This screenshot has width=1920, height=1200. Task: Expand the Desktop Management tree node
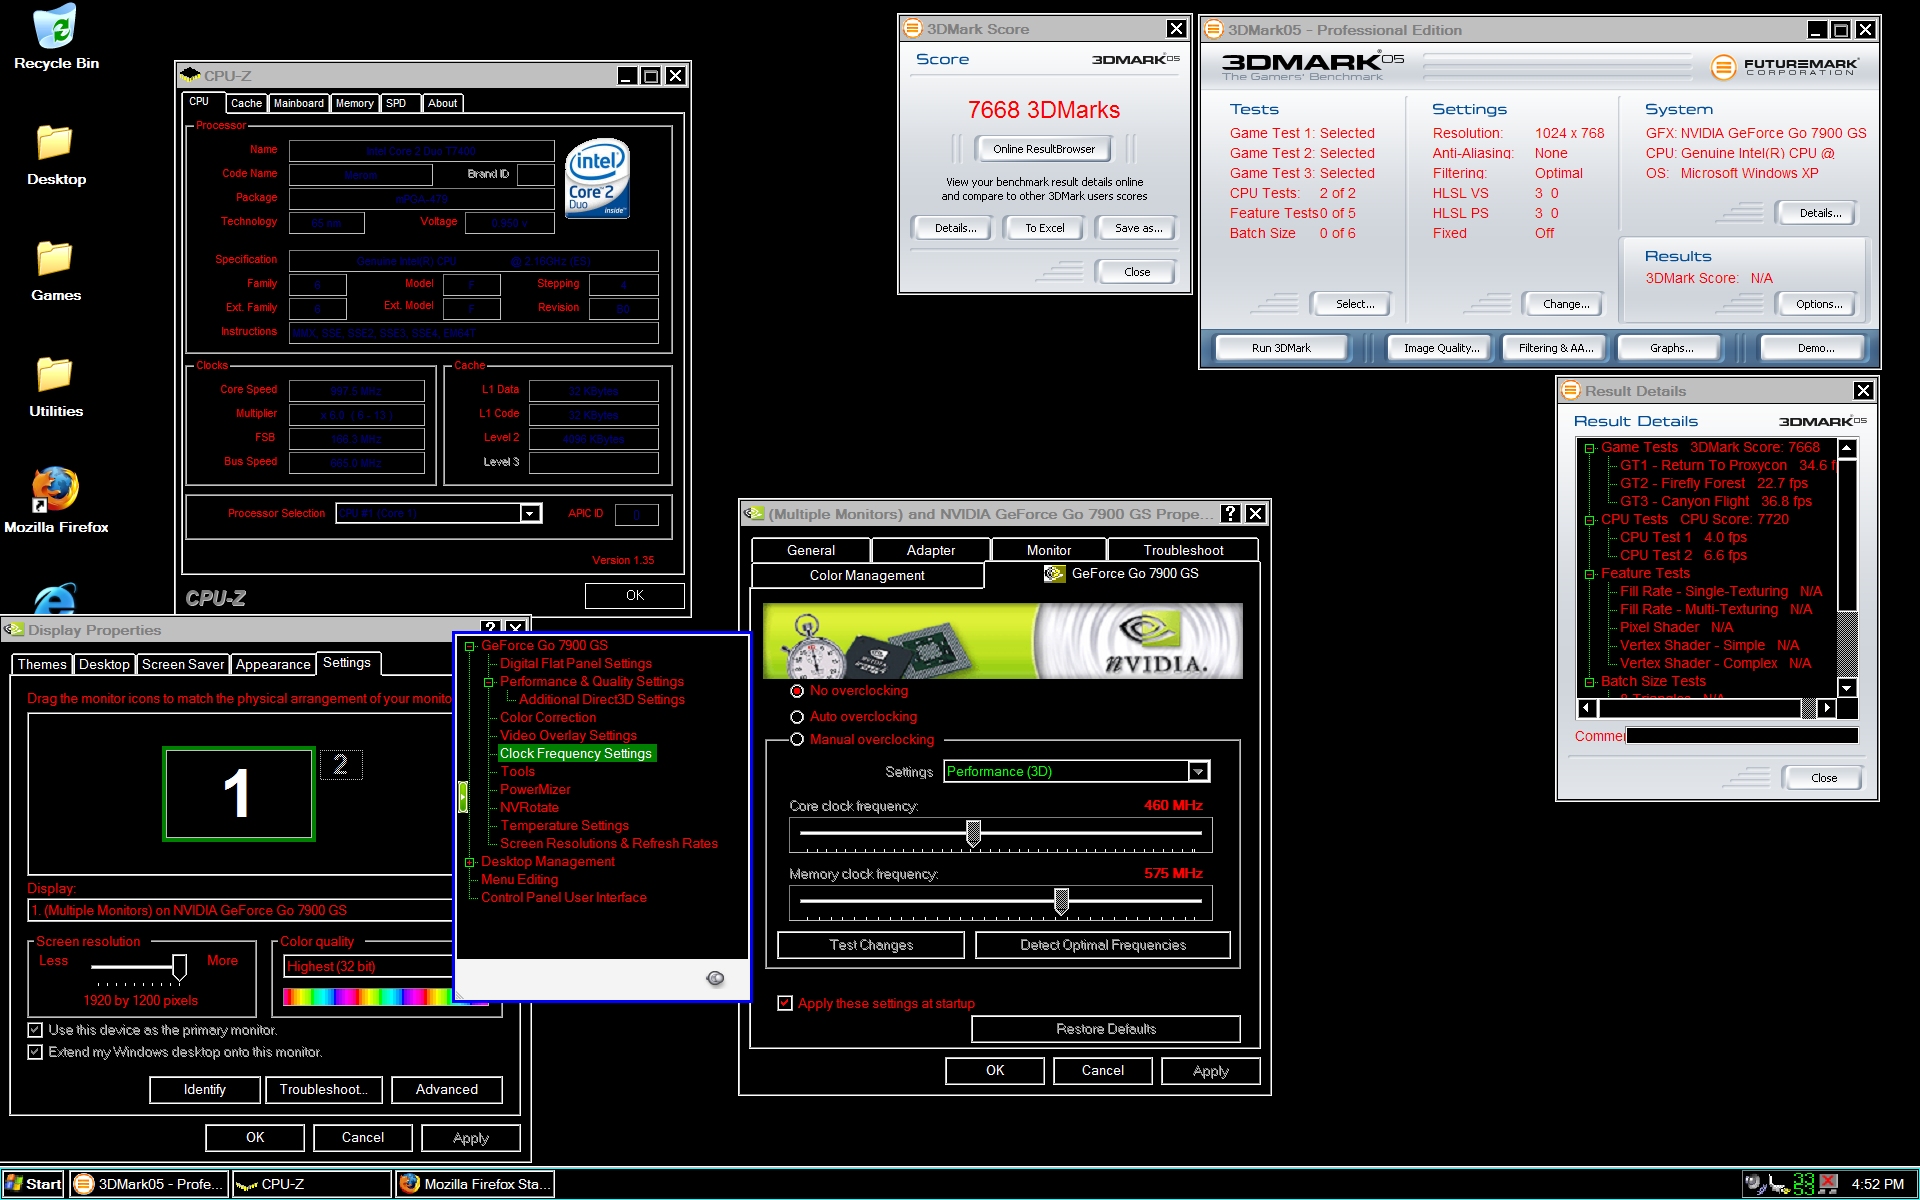469,862
